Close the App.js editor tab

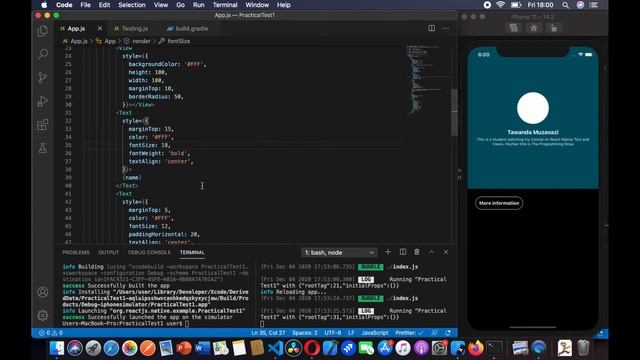coord(100,29)
